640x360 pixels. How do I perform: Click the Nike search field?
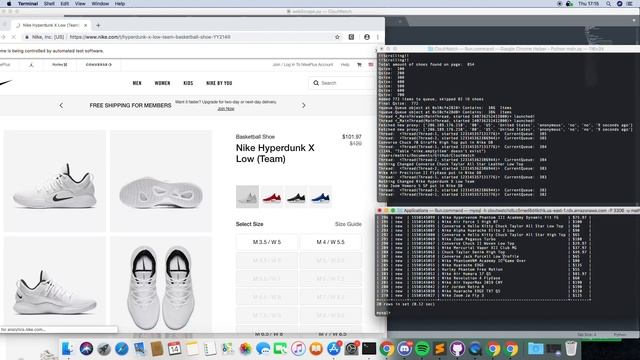click(341, 83)
